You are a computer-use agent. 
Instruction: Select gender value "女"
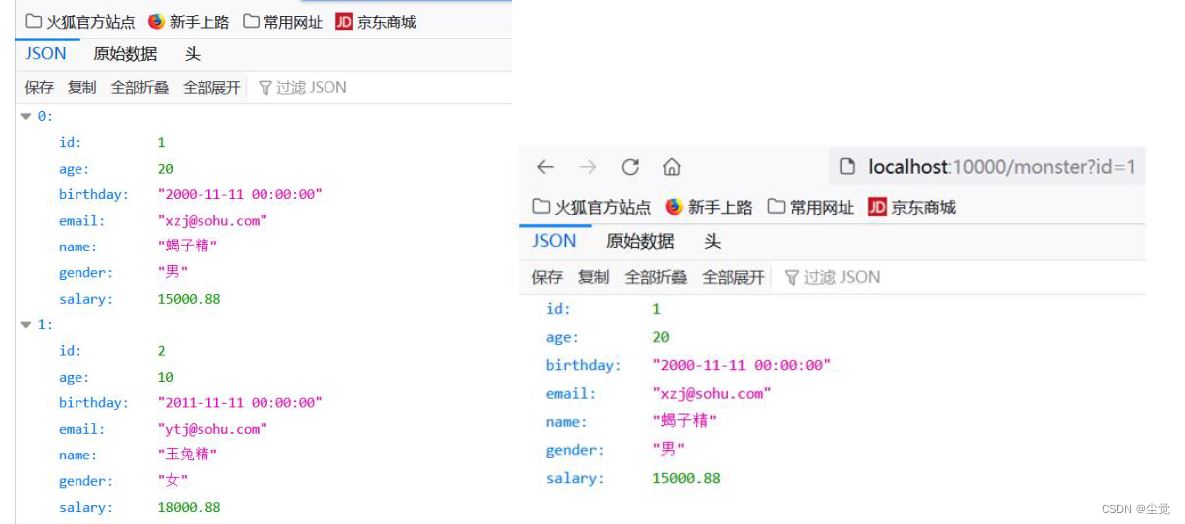(x=173, y=480)
